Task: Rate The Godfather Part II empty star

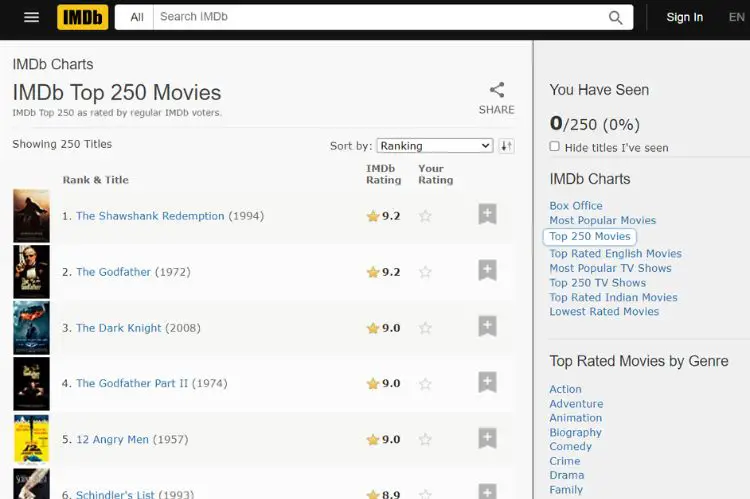Action: pyautogui.click(x=425, y=384)
